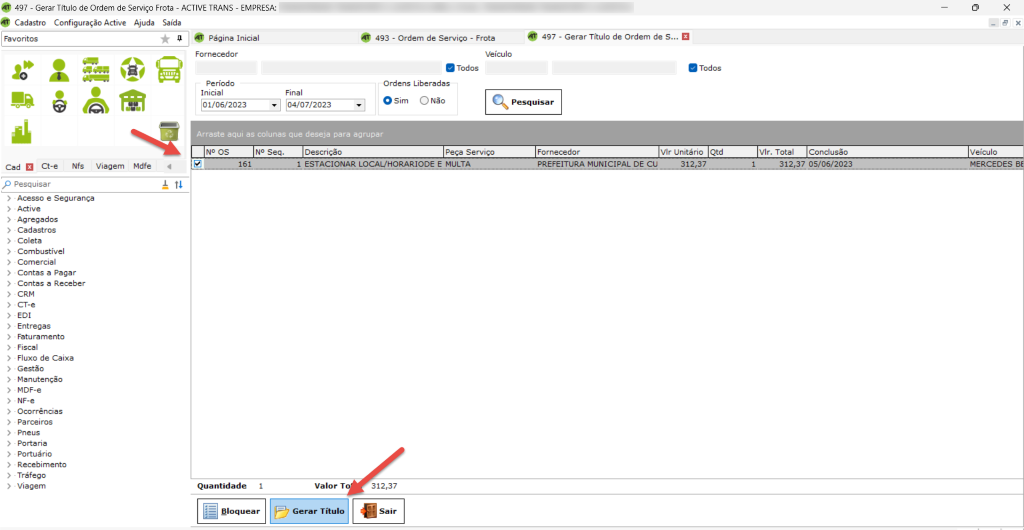The image size is (1024, 530).
Task: Select the Não radio for Ordens Liberadas
Action: pos(425,100)
